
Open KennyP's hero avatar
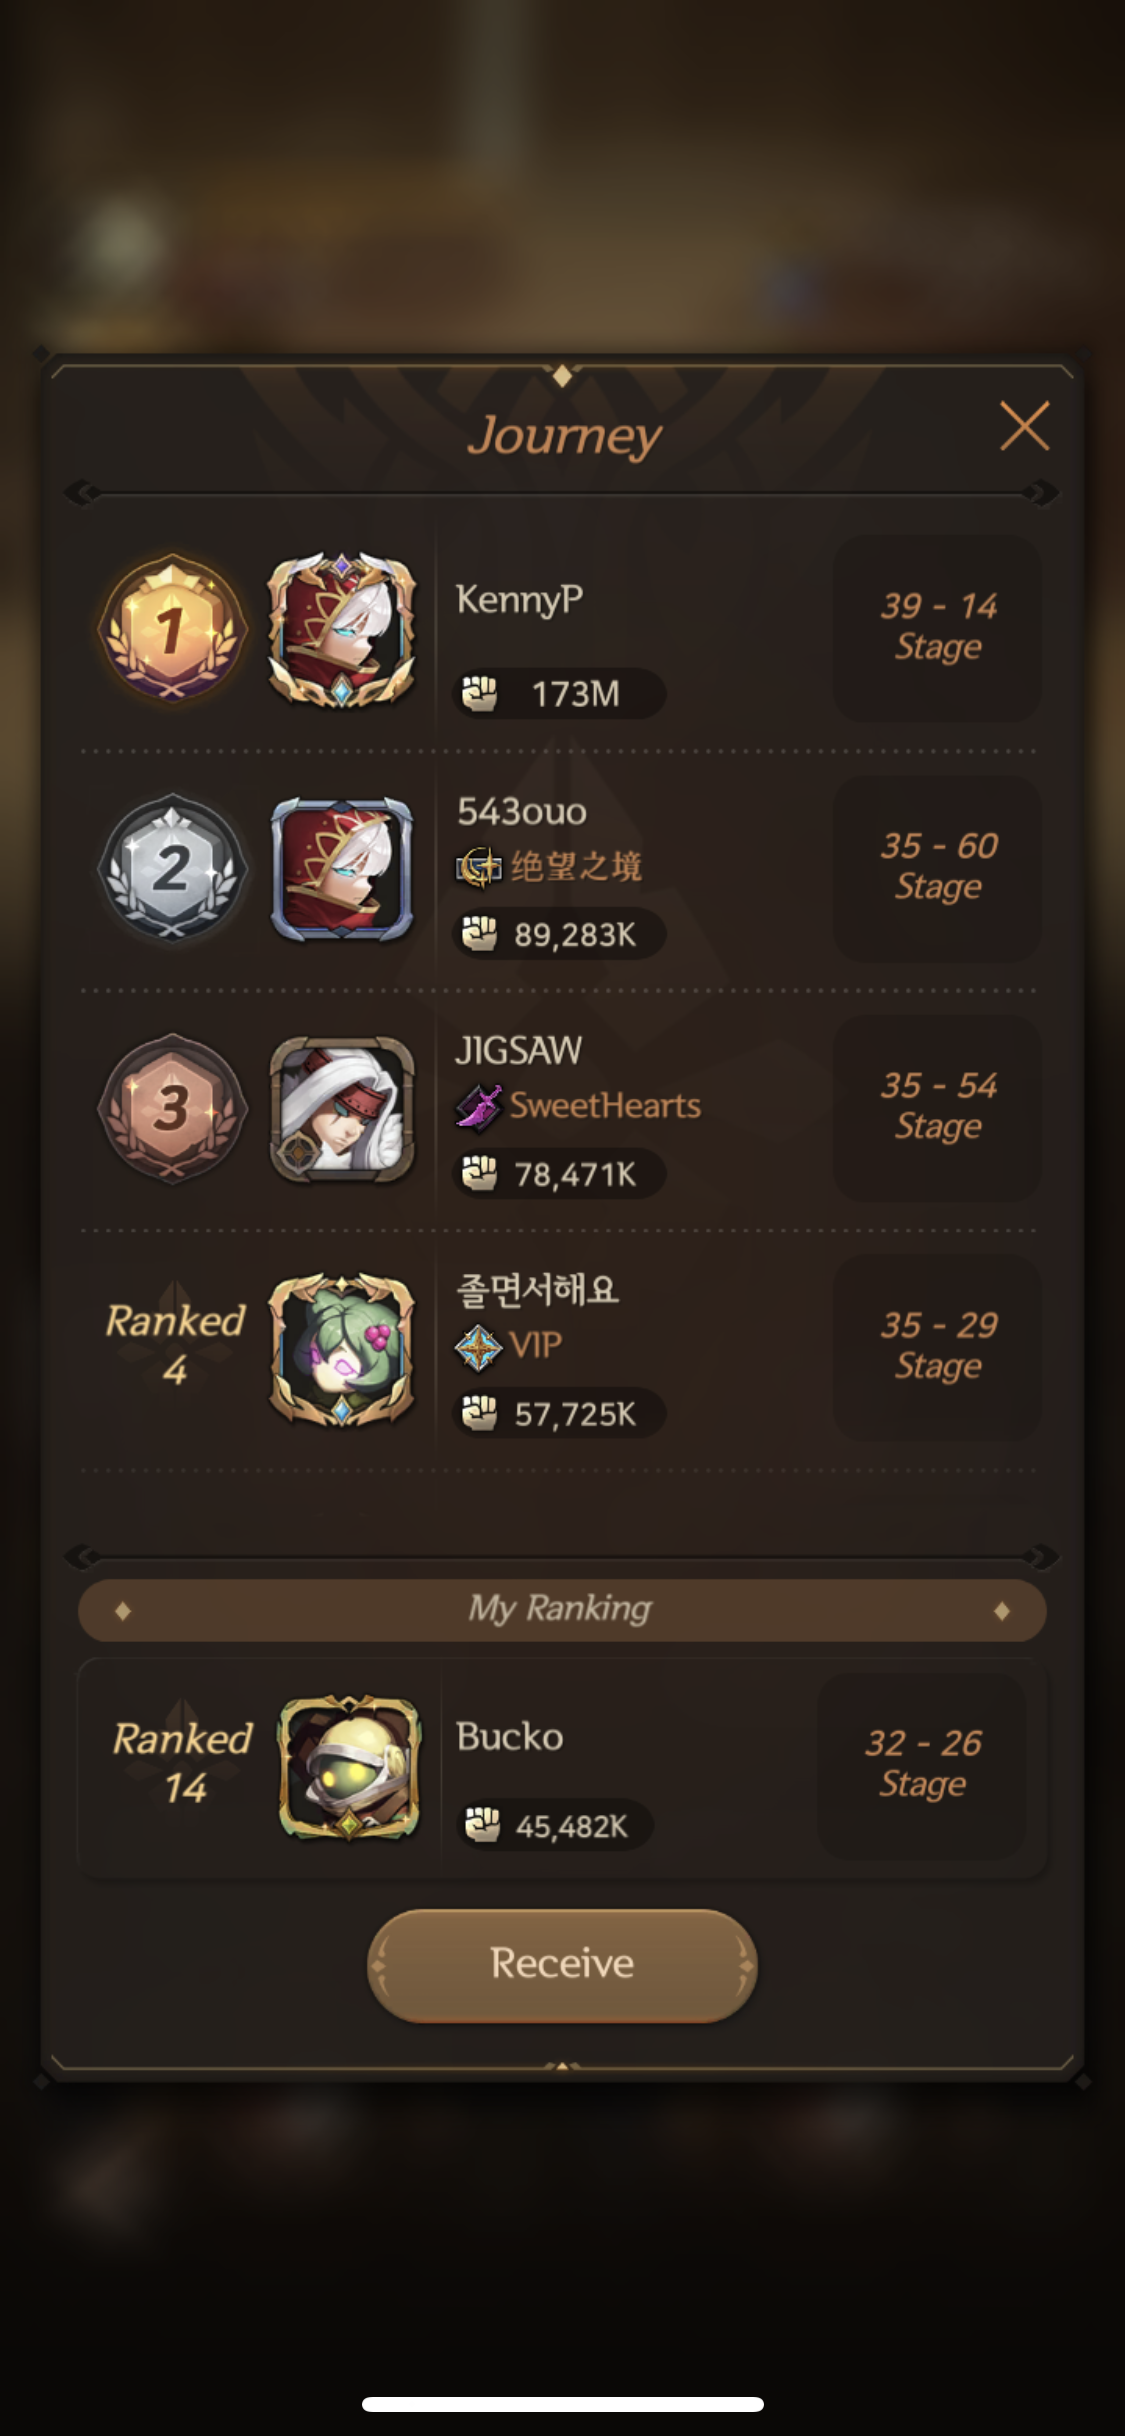coord(342,630)
